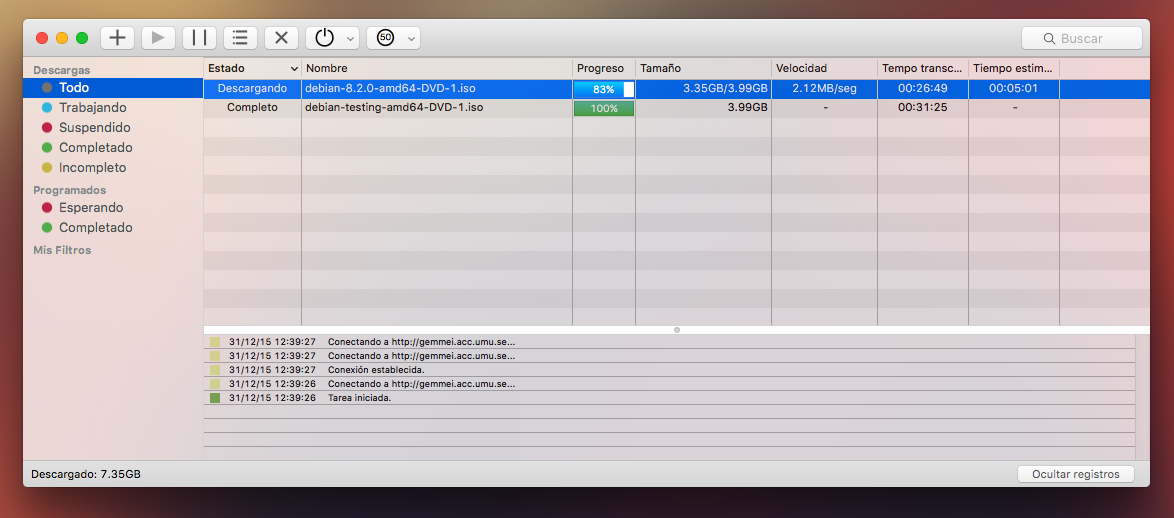The height and width of the screenshot is (518, 1174).
Task: Select Completado under Programados section
Action: coord(95,228)
